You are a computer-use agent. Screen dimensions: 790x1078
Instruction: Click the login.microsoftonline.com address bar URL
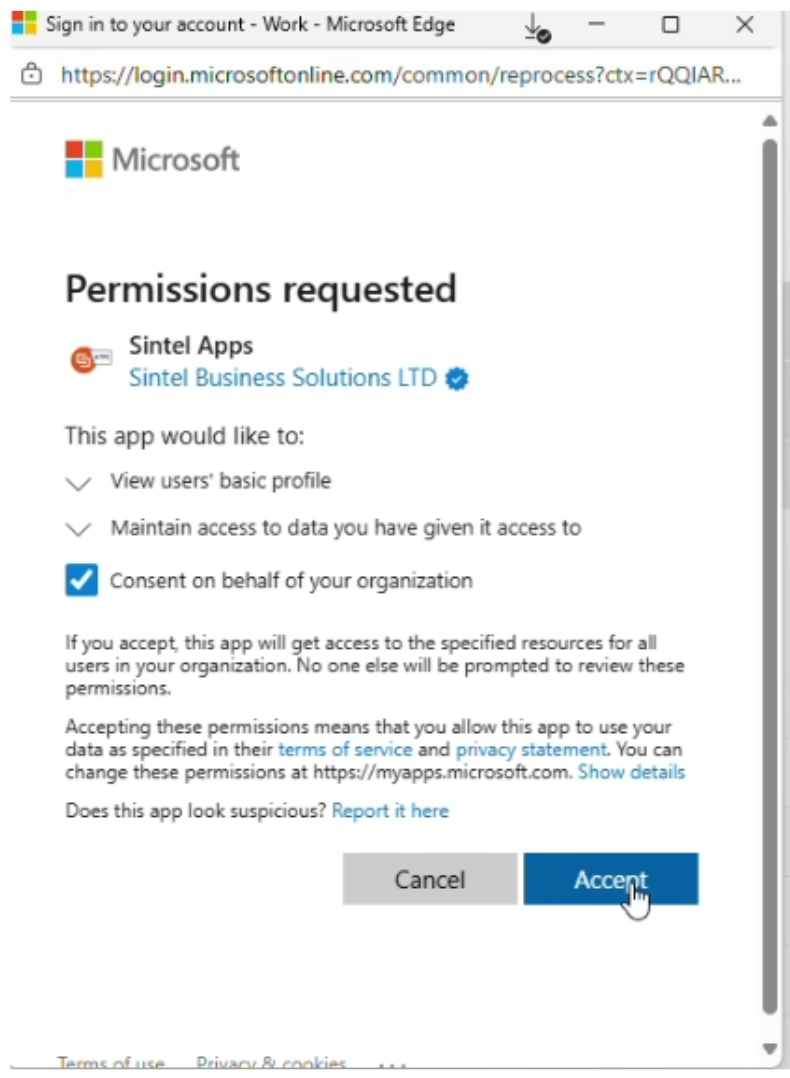tap(400, 74)
